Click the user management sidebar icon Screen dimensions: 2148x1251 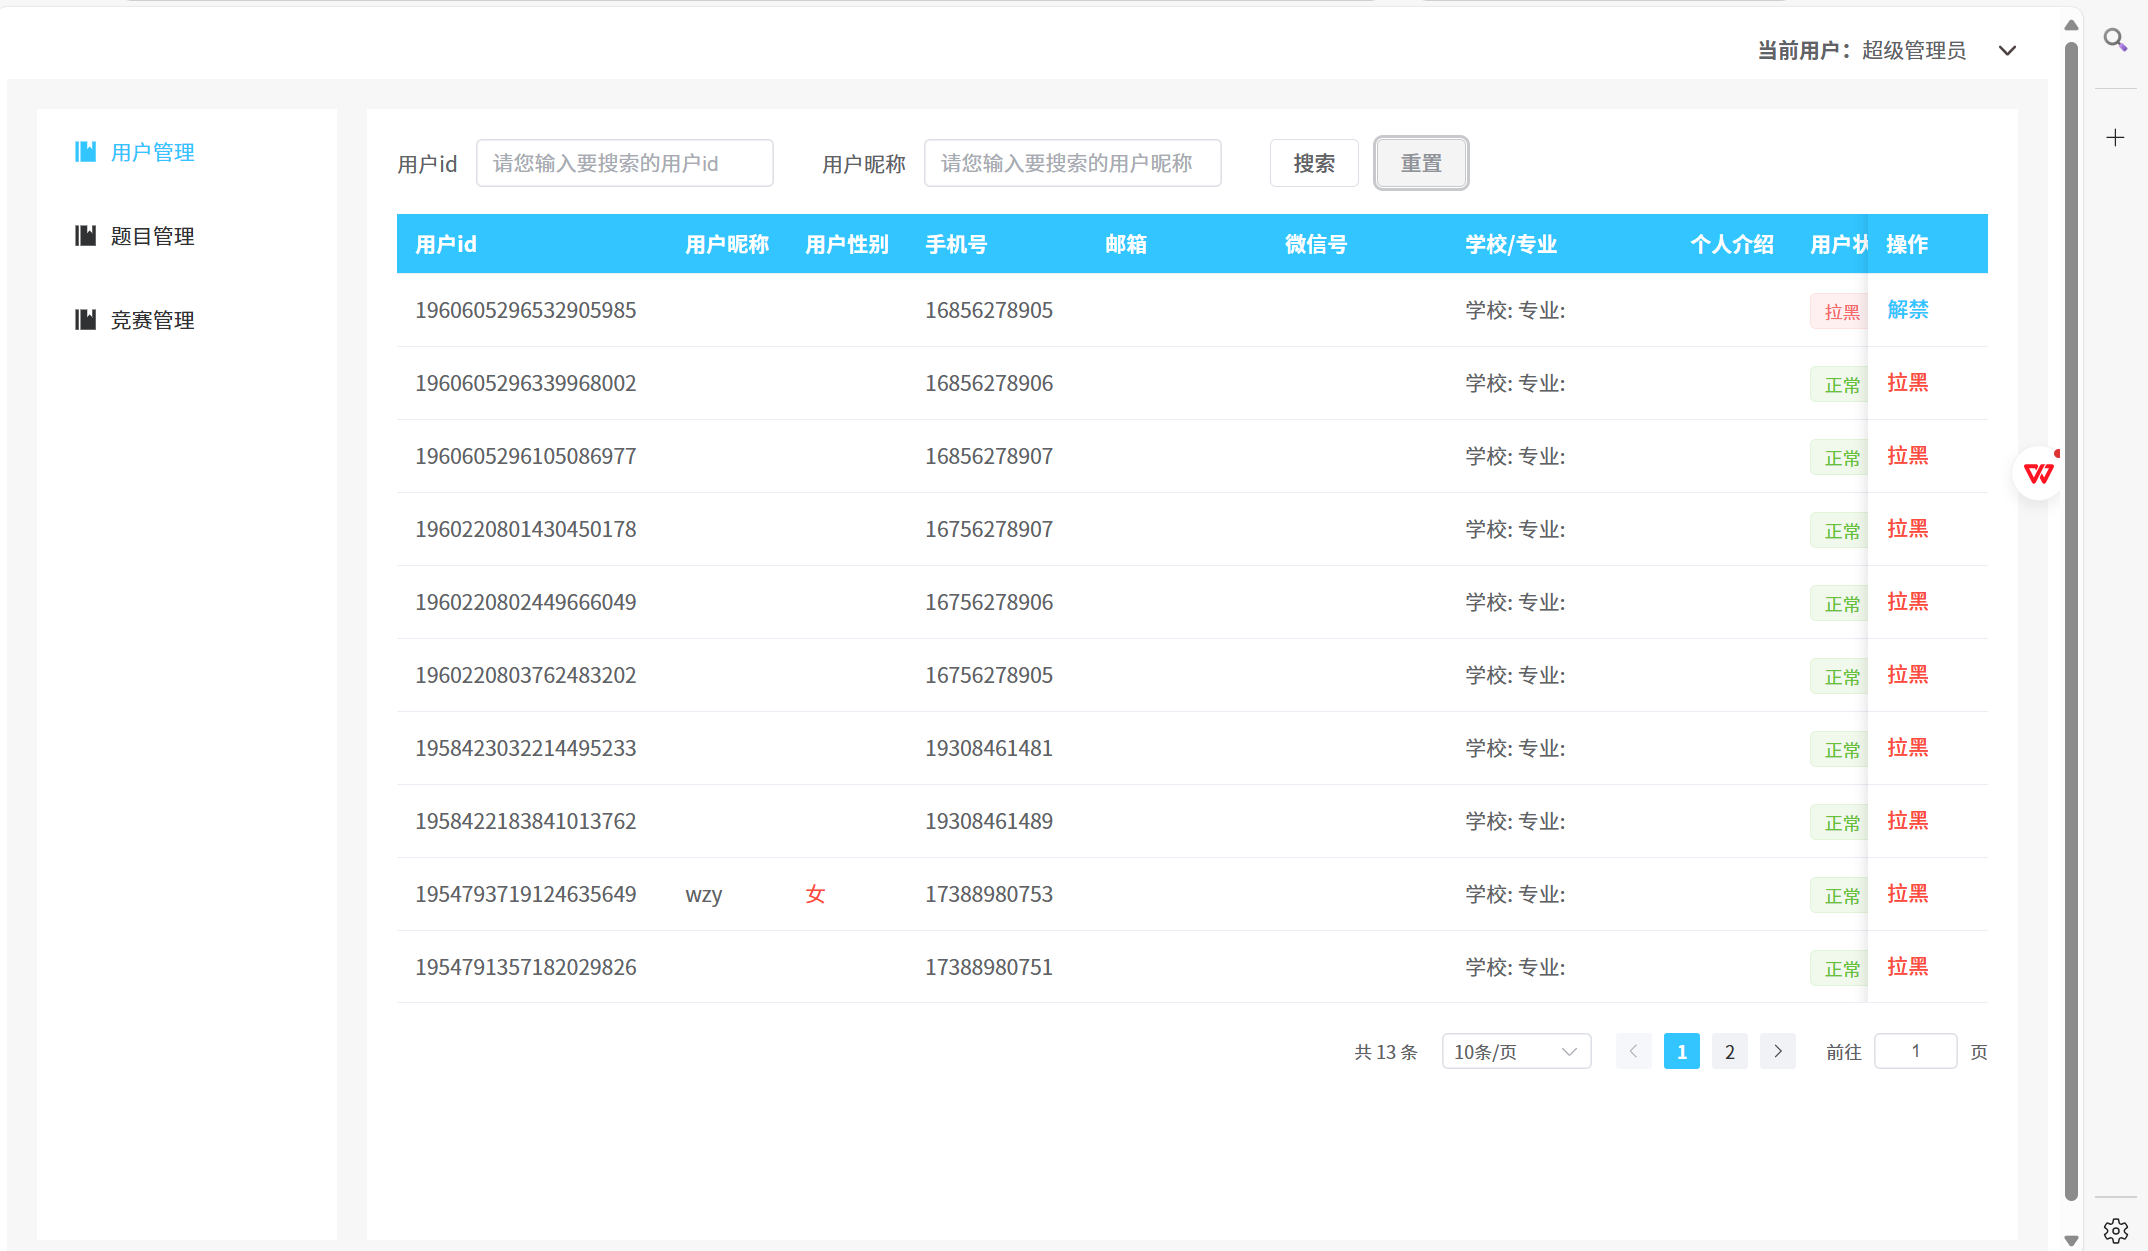click(86, 152)
